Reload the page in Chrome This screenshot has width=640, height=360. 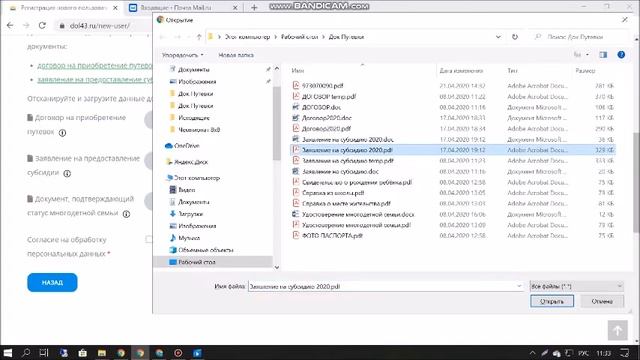[x=42, y=25]
